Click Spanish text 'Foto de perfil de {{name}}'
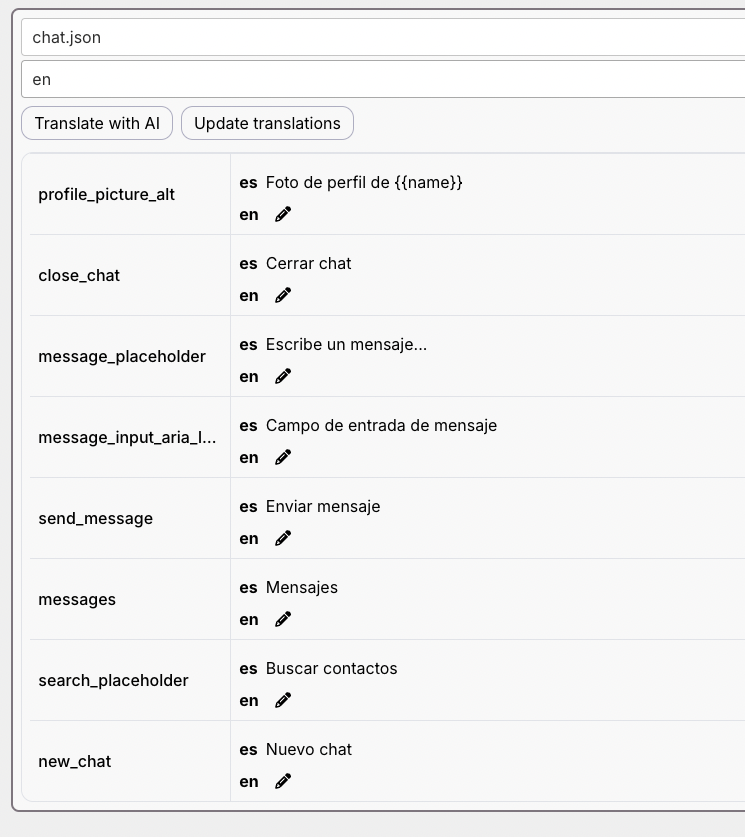The image size is (745, 837). (364, 183)
